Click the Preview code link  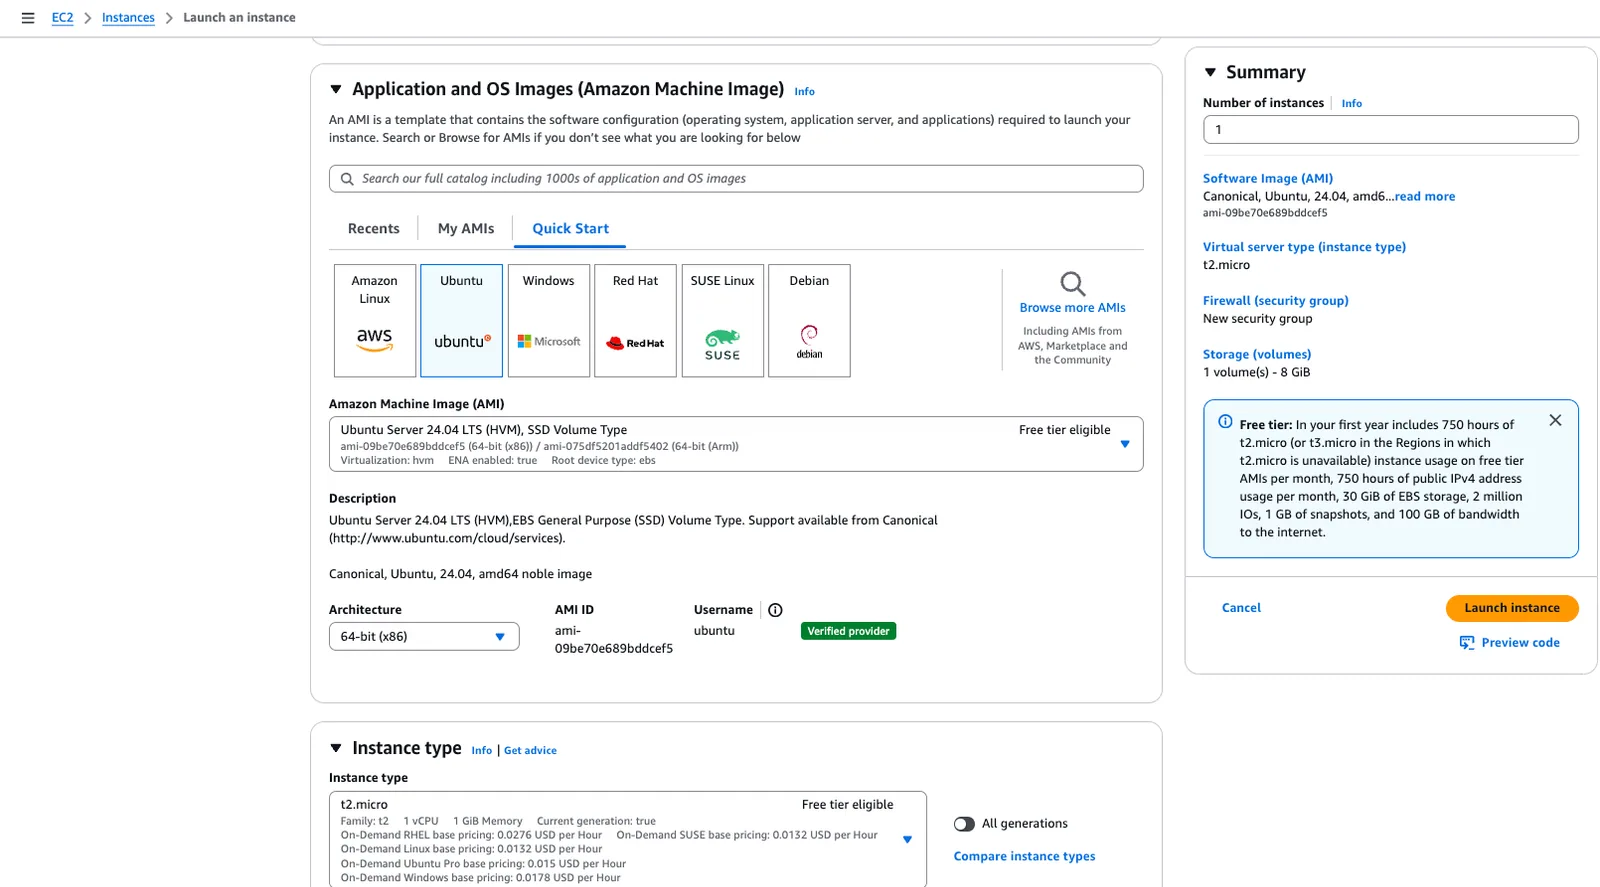[1520, 643]
